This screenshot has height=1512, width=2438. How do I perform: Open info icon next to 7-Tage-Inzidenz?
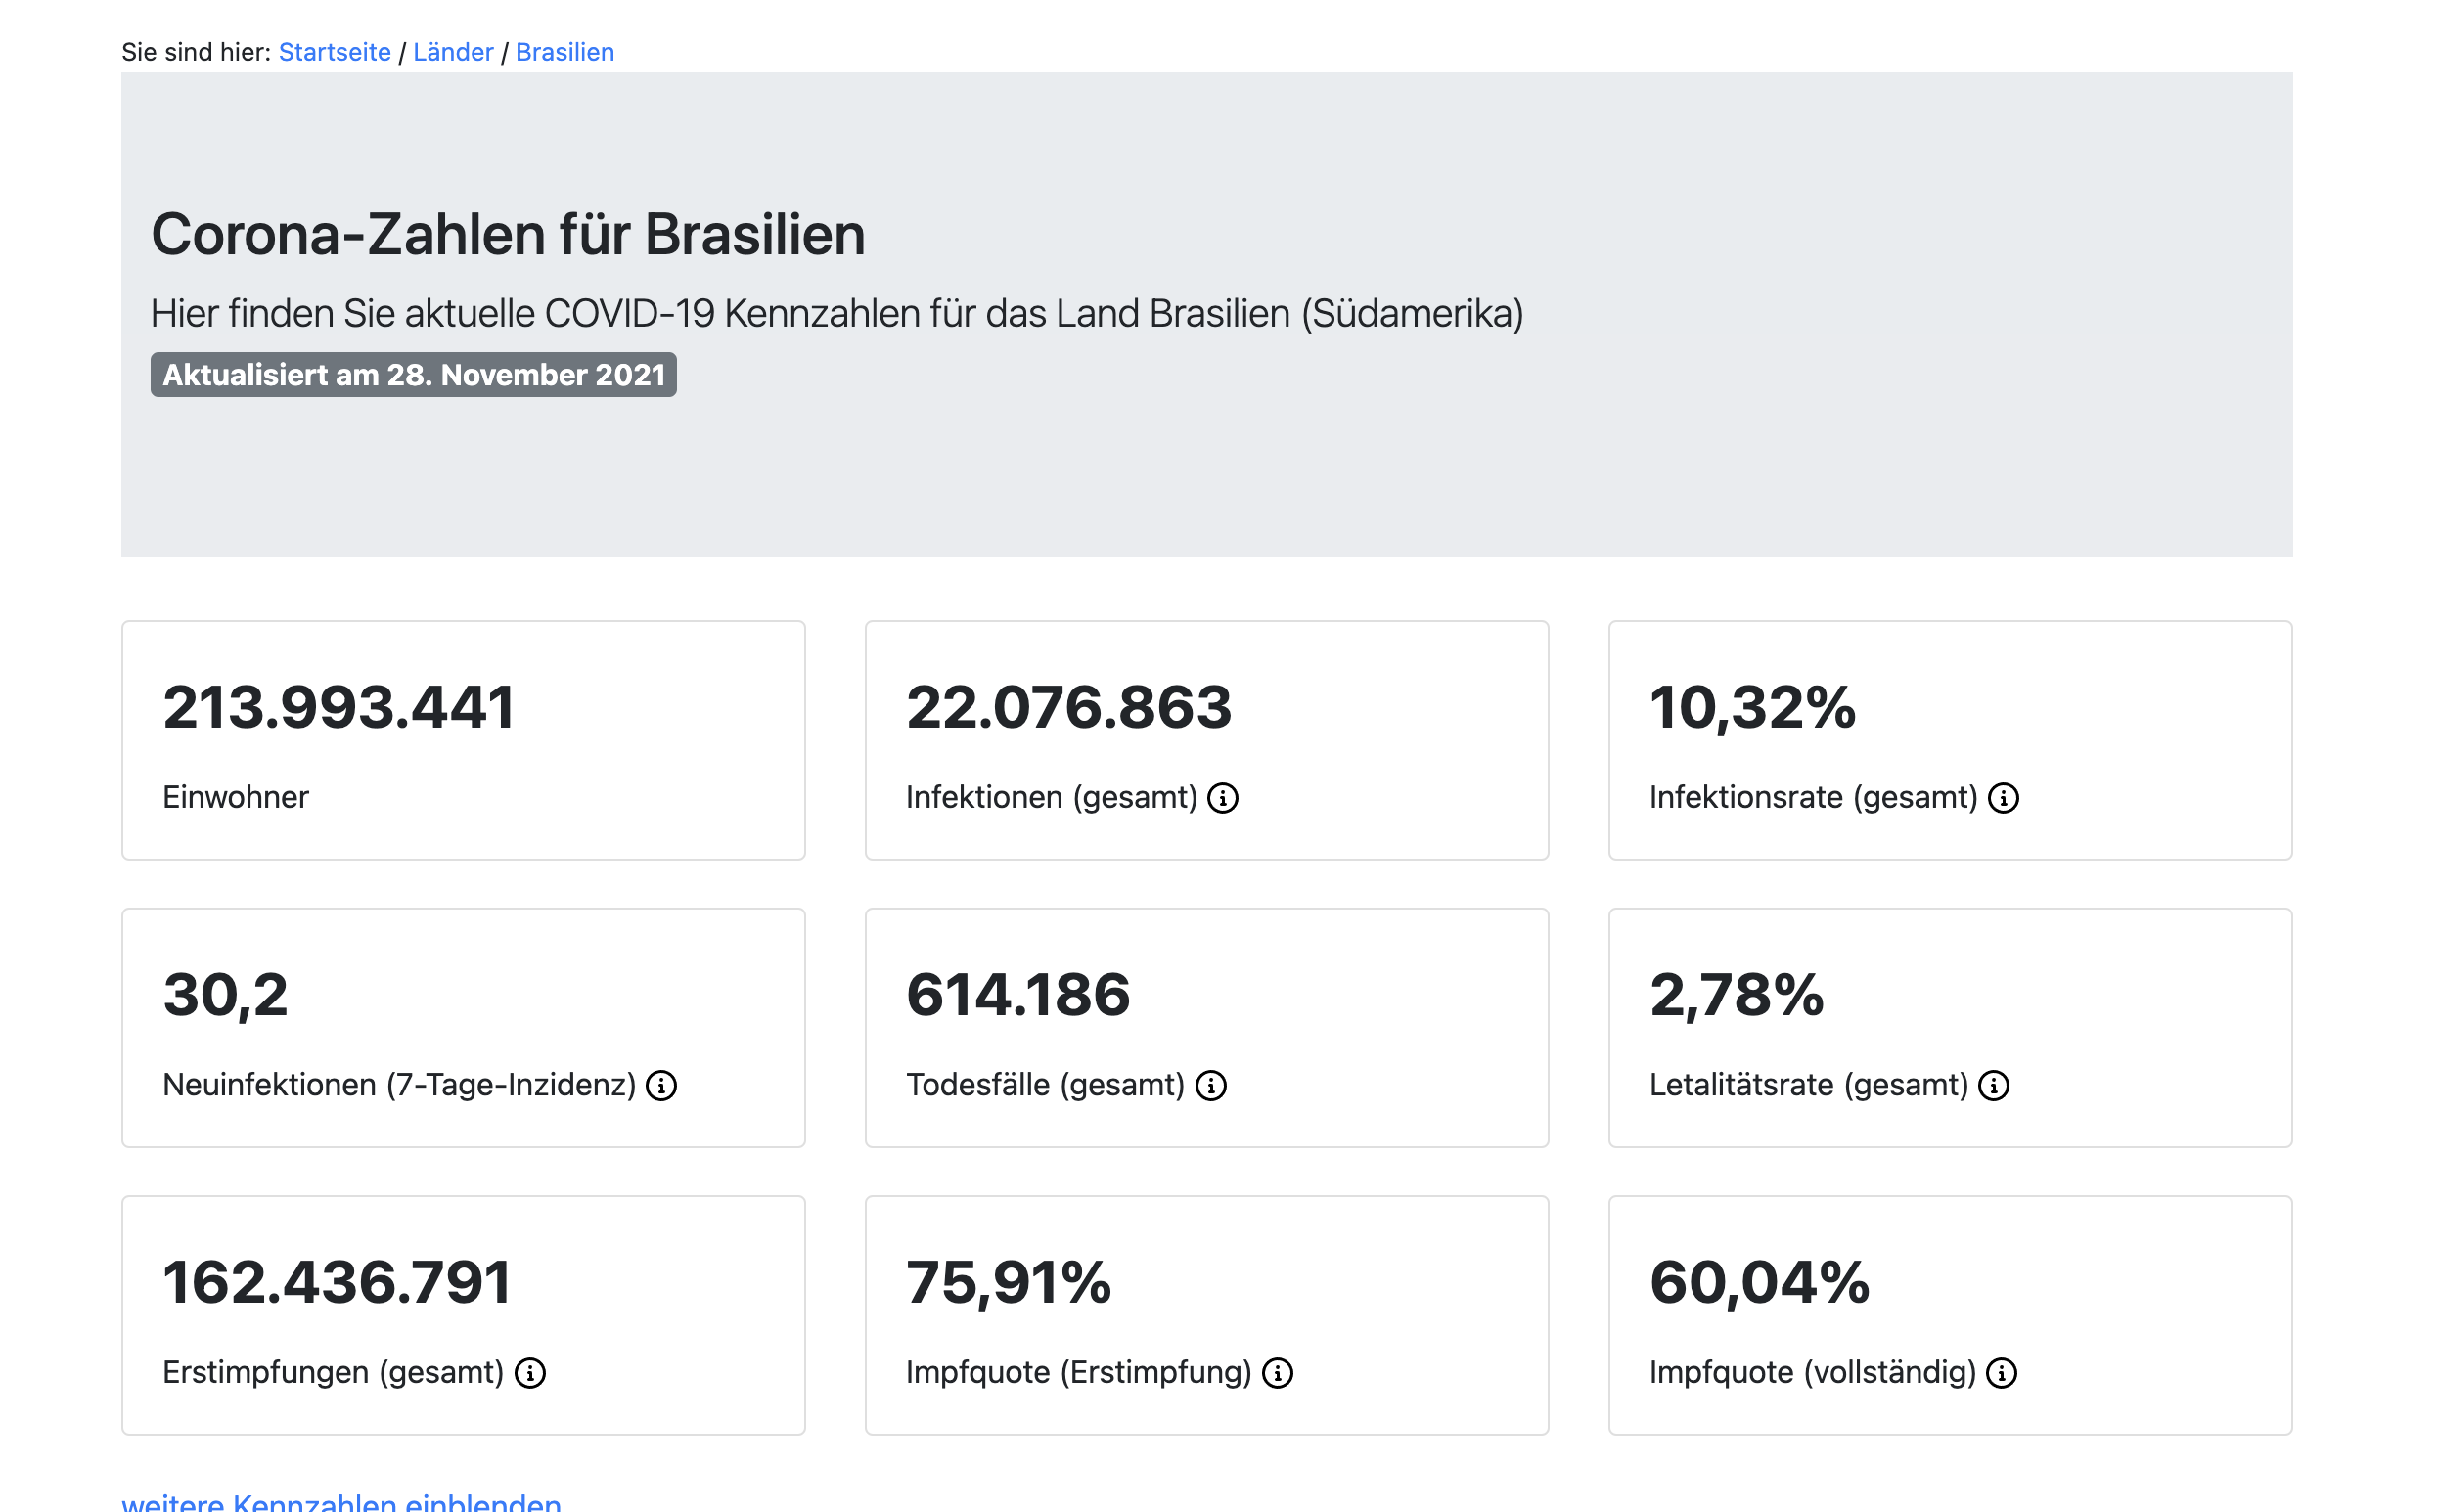(x=661, y=1085)
